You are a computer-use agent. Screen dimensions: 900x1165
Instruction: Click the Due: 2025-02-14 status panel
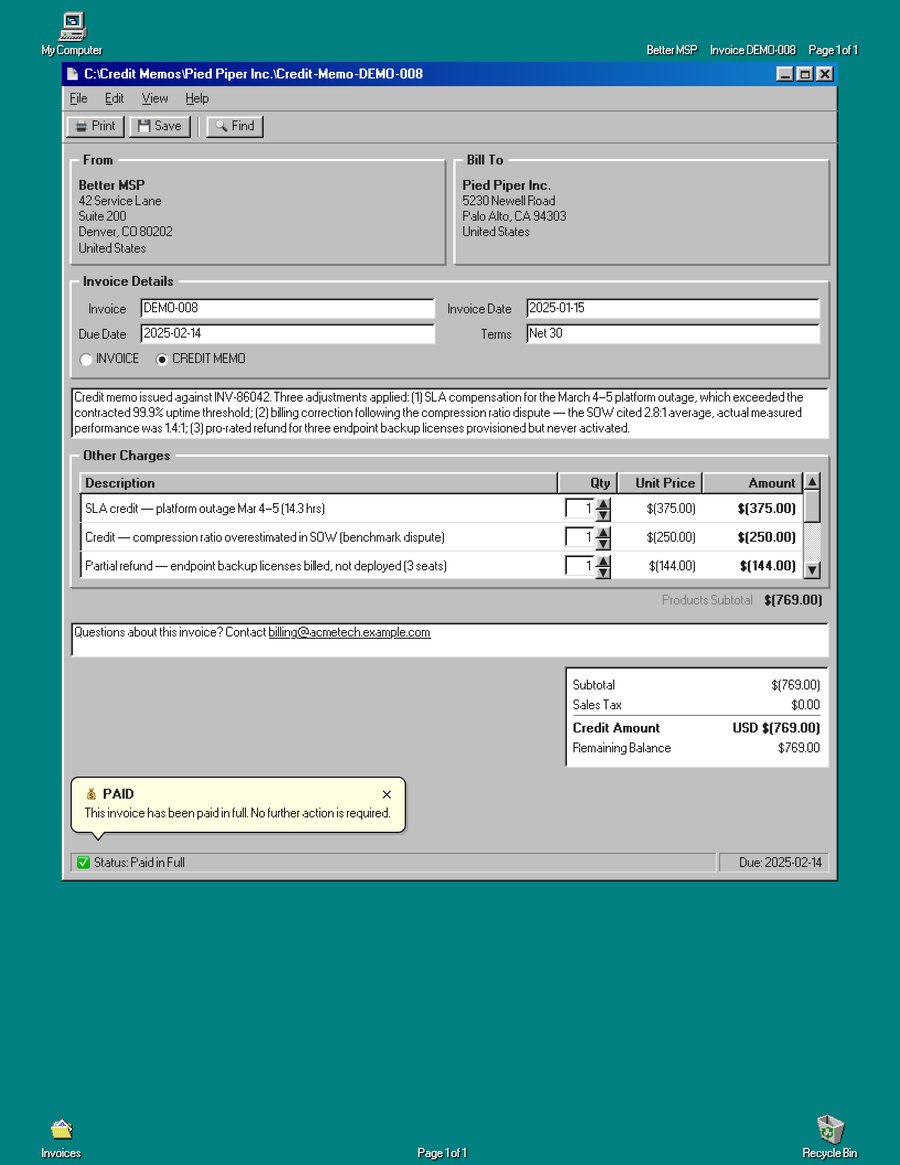coord(774,863)
